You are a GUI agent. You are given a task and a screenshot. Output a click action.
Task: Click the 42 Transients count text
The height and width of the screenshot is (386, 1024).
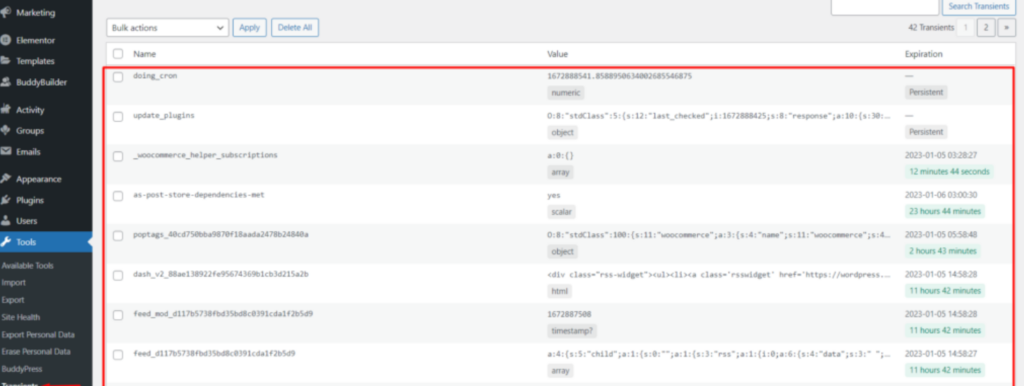tap(931, 27)
